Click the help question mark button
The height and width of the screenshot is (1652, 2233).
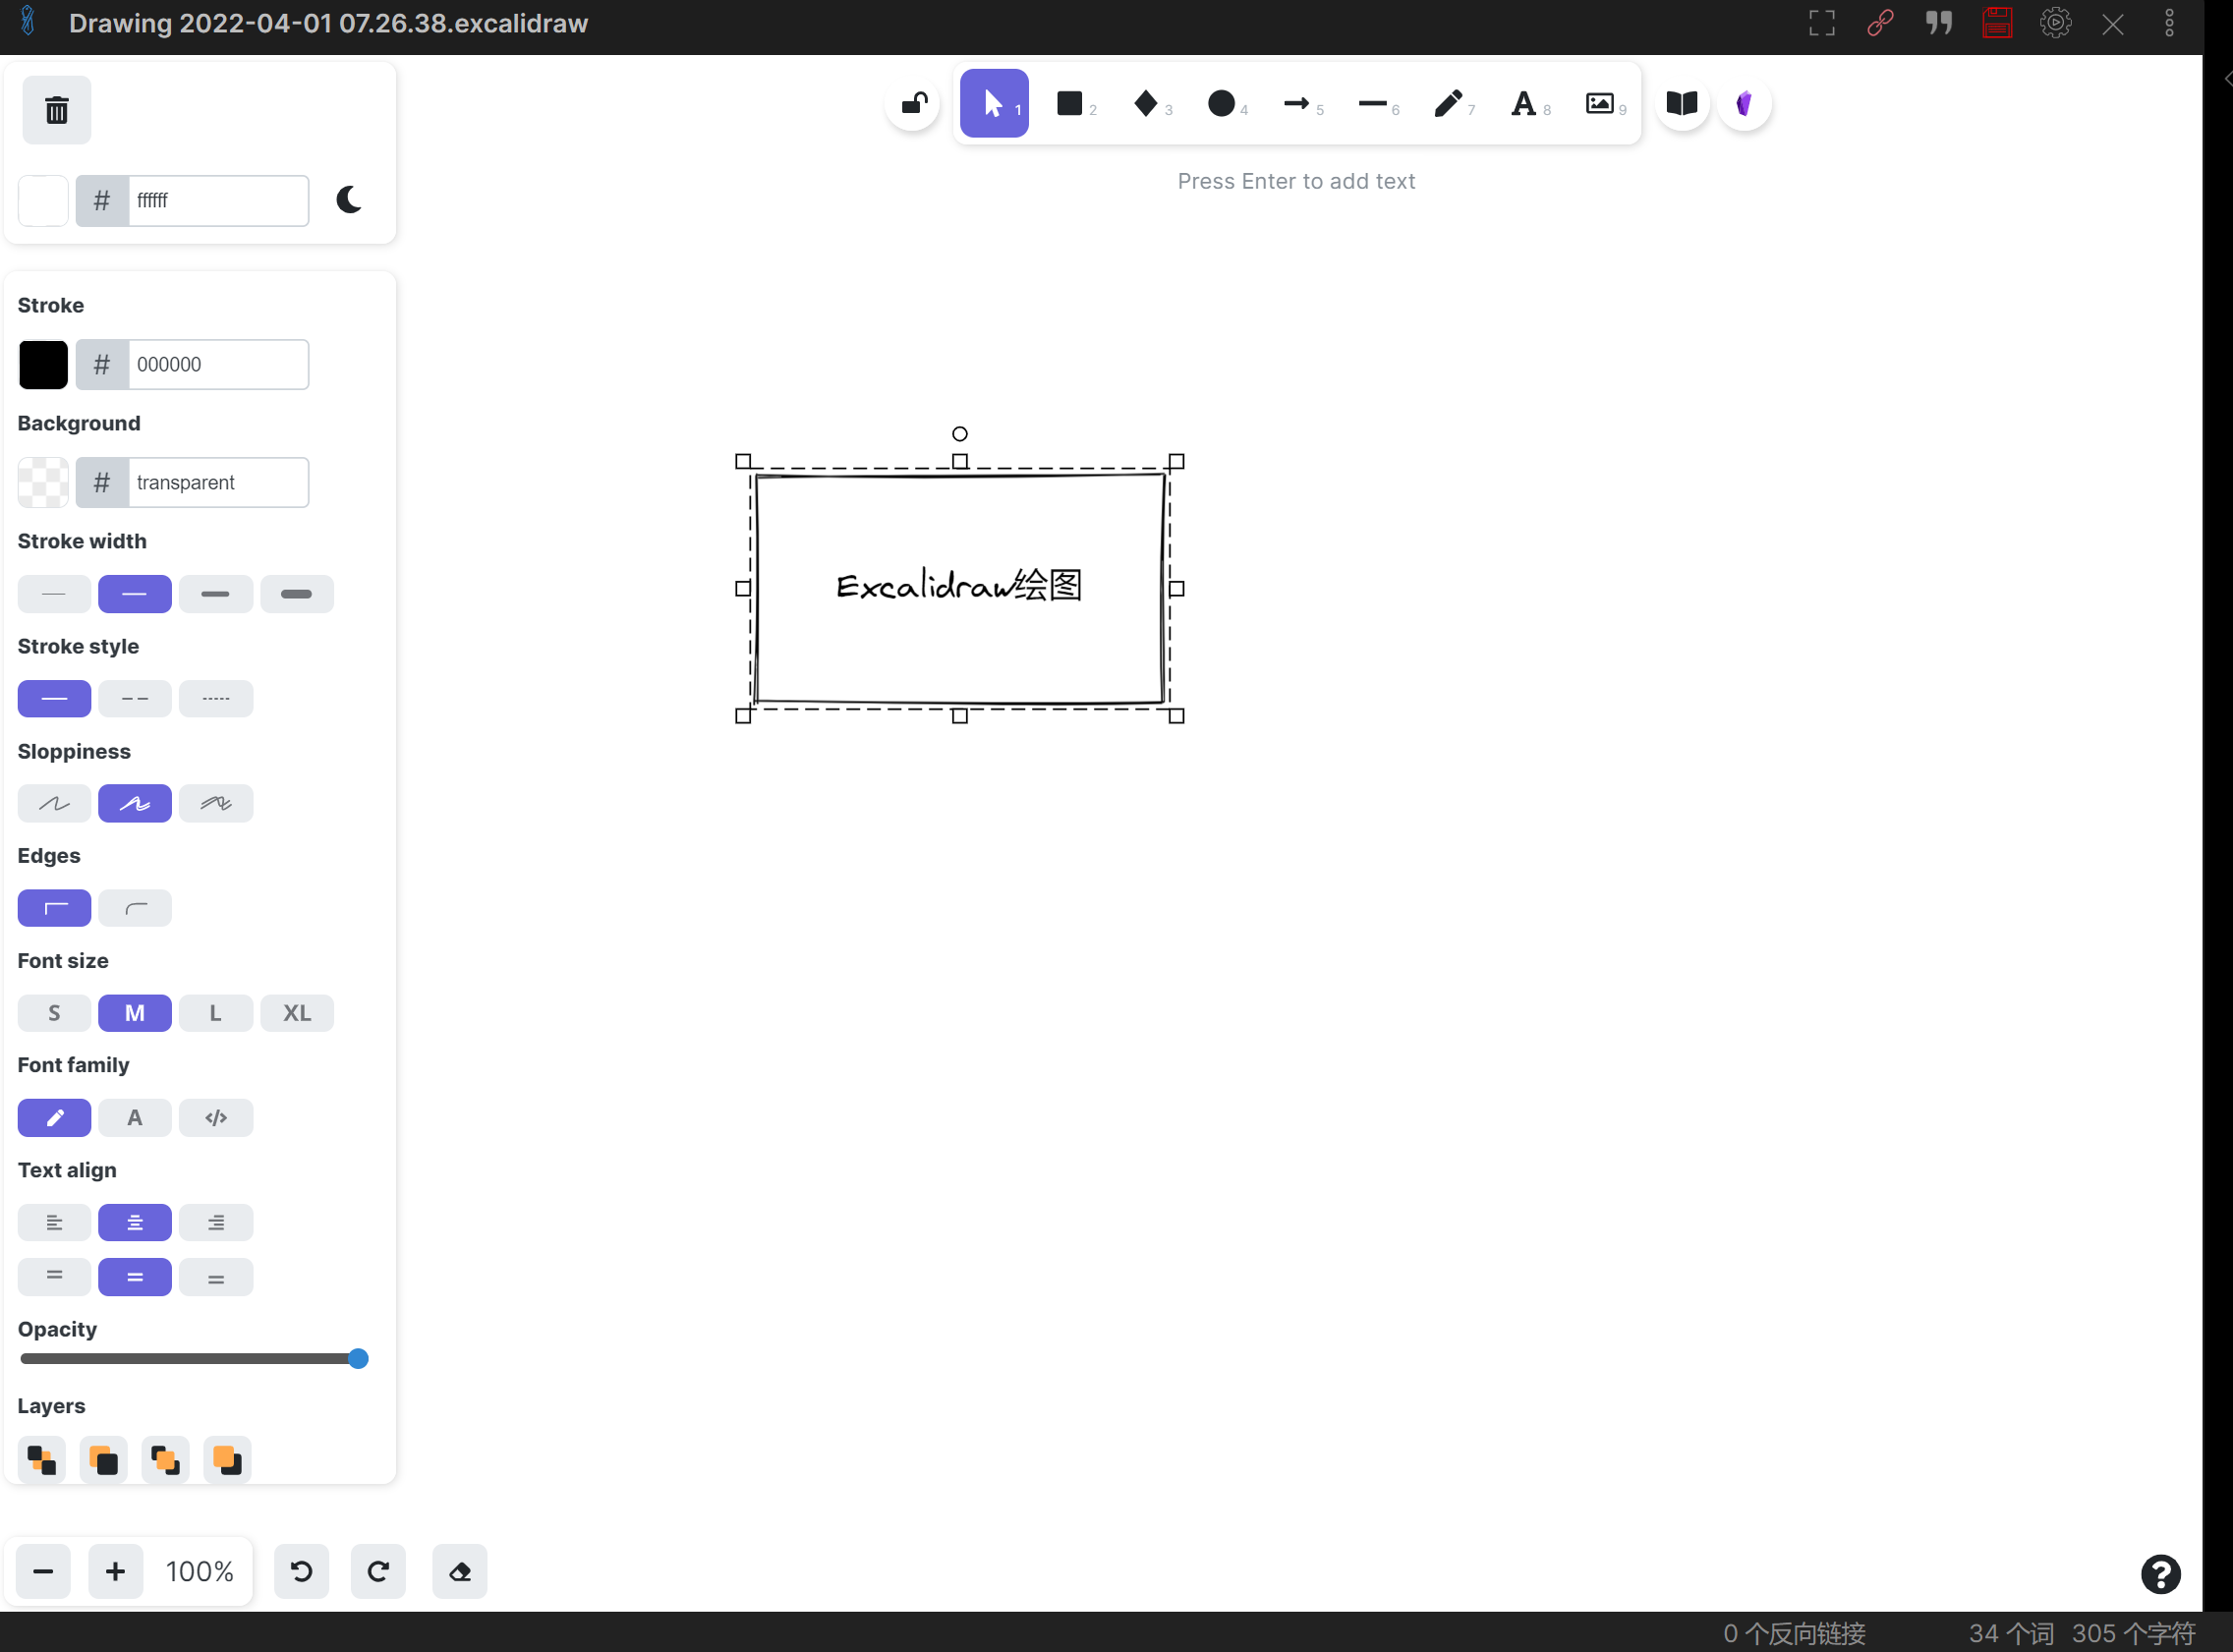pos(2160,1574)
